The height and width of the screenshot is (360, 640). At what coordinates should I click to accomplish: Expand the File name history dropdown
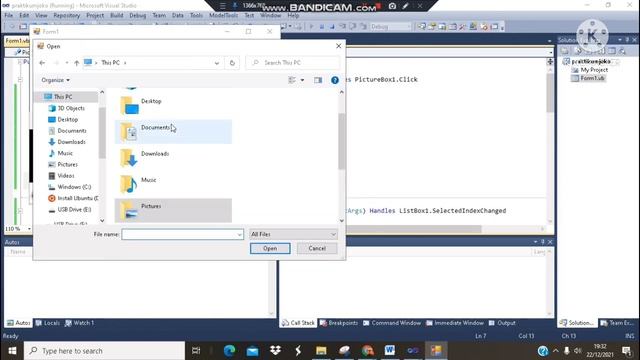[x=239, y=234]
